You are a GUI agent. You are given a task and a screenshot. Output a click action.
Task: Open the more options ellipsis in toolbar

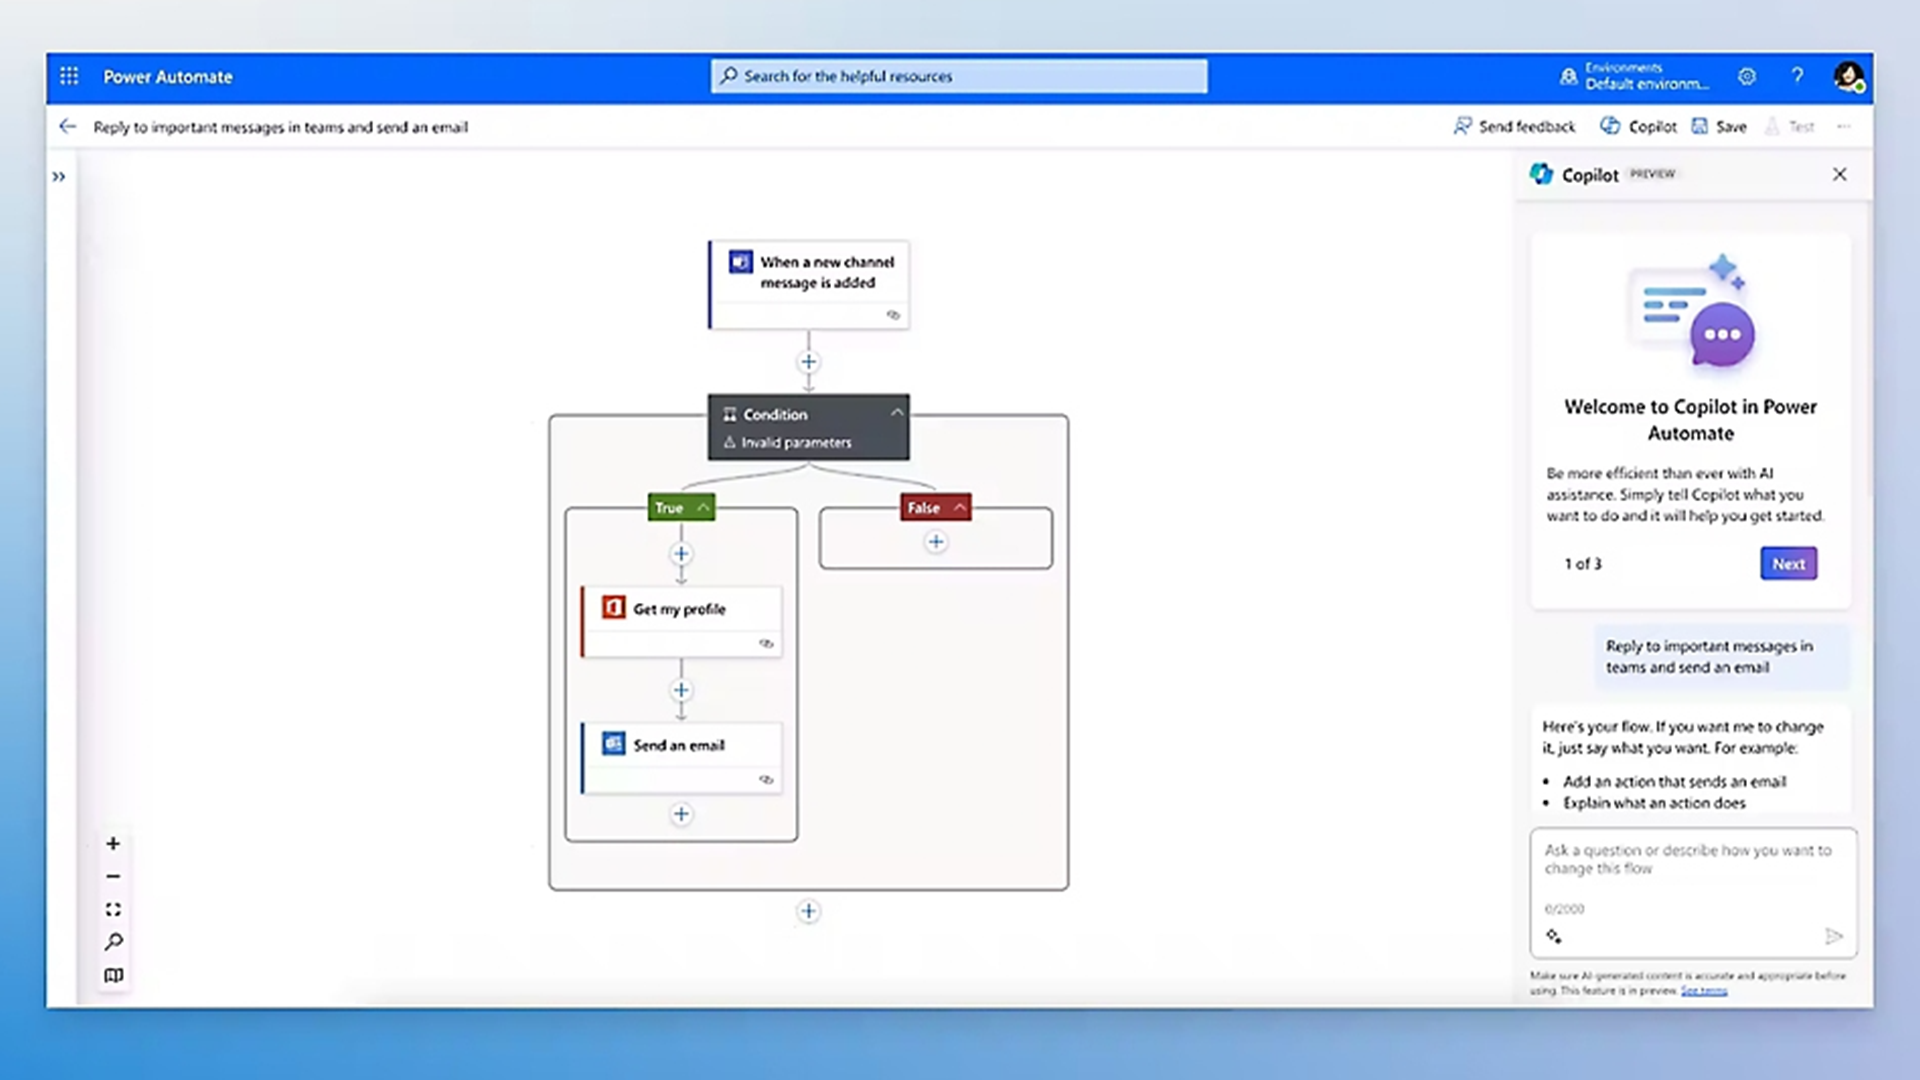tap(1844, 126)
